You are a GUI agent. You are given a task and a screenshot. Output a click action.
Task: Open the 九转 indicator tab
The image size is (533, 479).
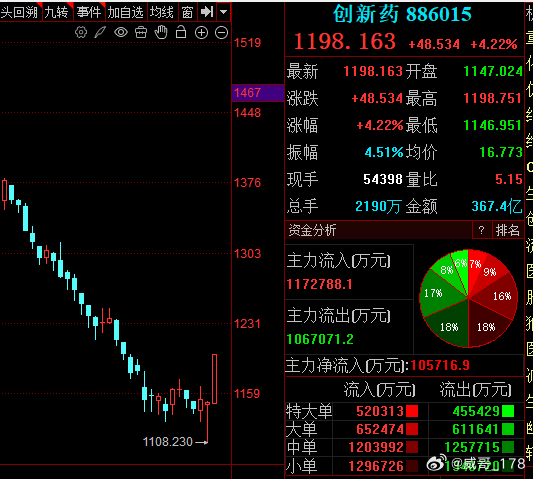click(56, 13)
